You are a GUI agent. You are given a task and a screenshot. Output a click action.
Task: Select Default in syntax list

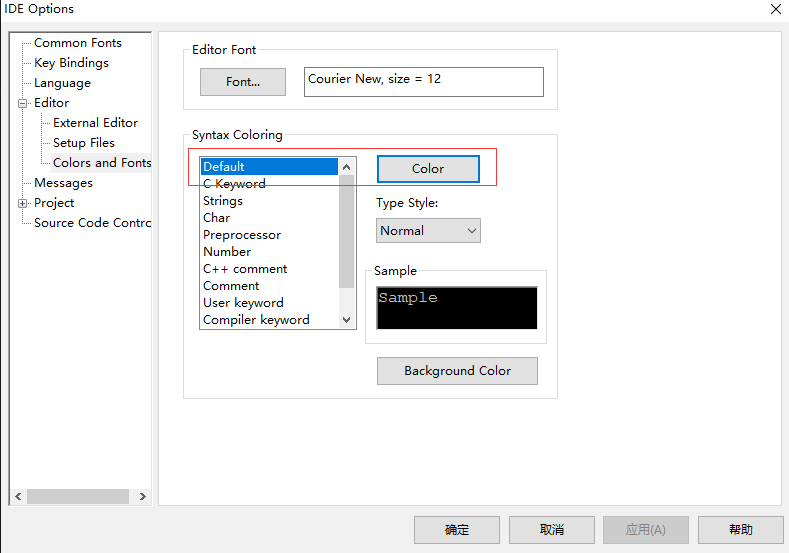(x=269, y=167)
